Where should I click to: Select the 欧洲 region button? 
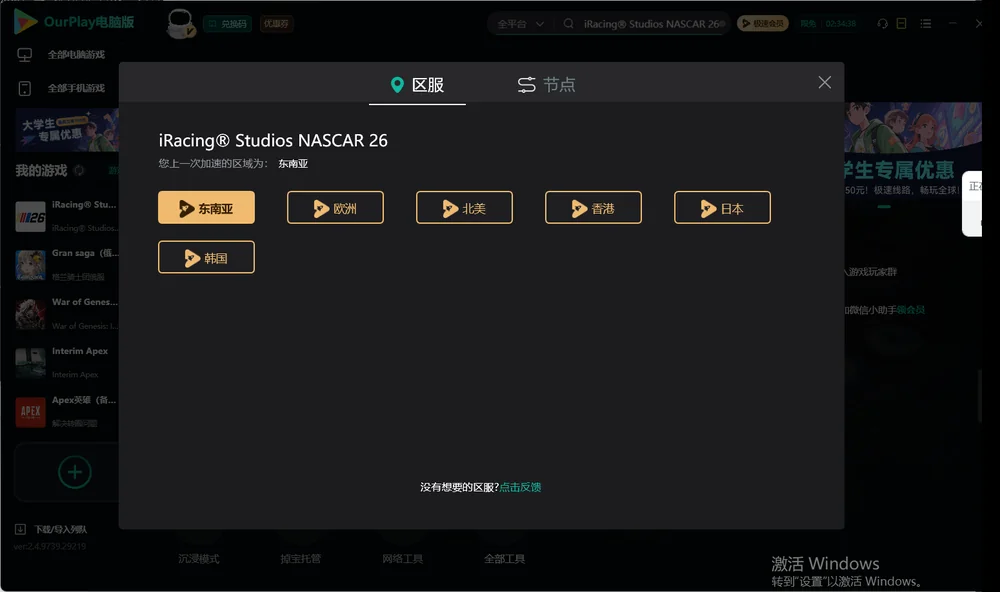tap(335, 207)
